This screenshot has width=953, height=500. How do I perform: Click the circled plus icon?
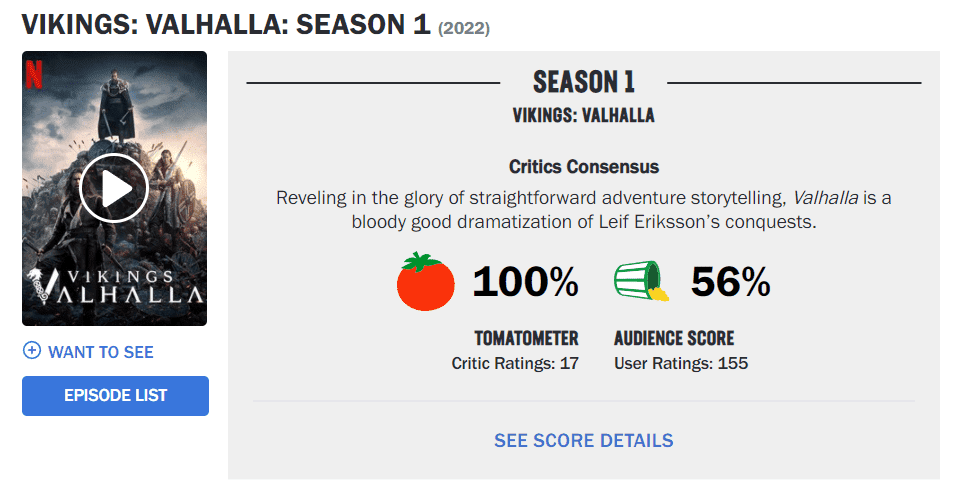31,351
